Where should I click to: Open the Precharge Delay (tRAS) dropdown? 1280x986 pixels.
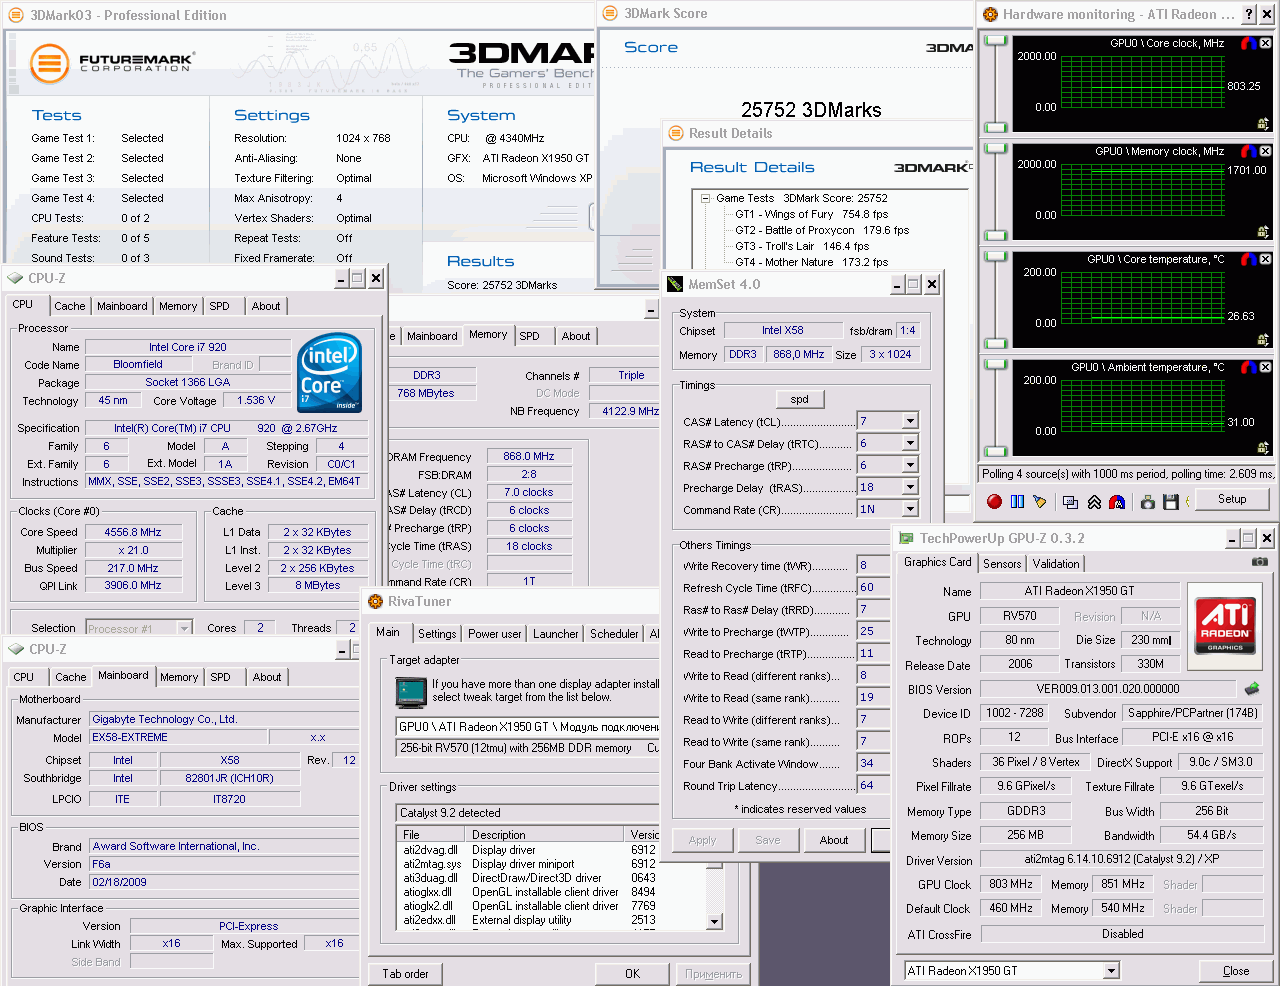(910, 487)
